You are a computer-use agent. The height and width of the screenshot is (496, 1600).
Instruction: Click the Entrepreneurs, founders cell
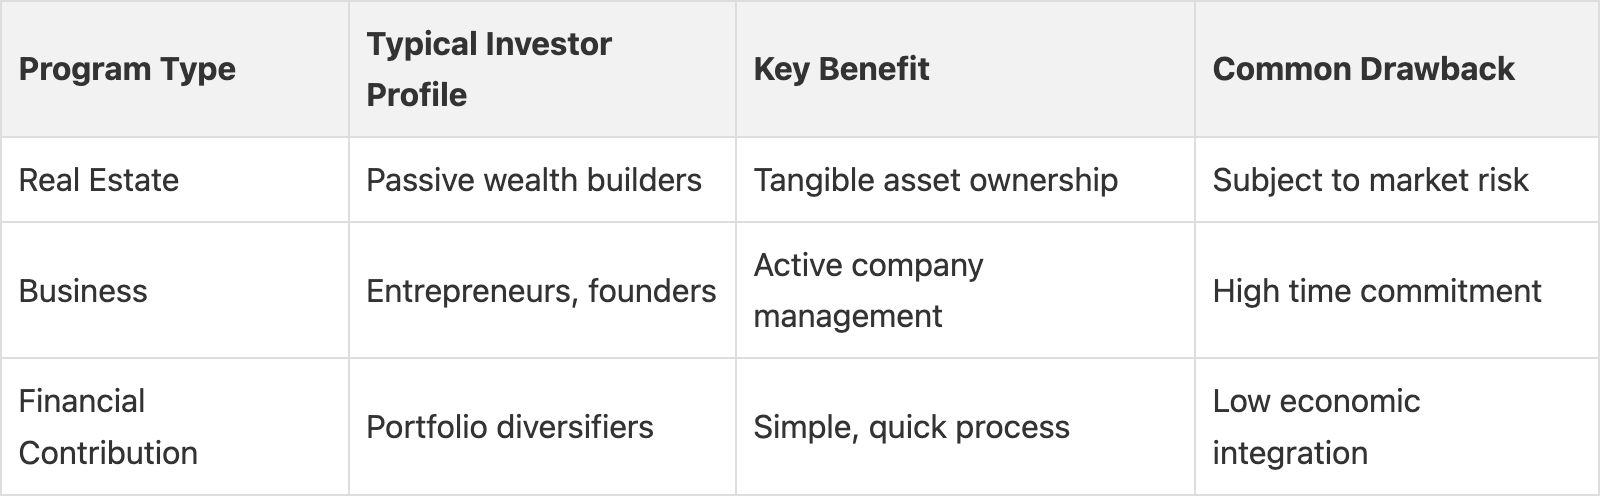541,291
